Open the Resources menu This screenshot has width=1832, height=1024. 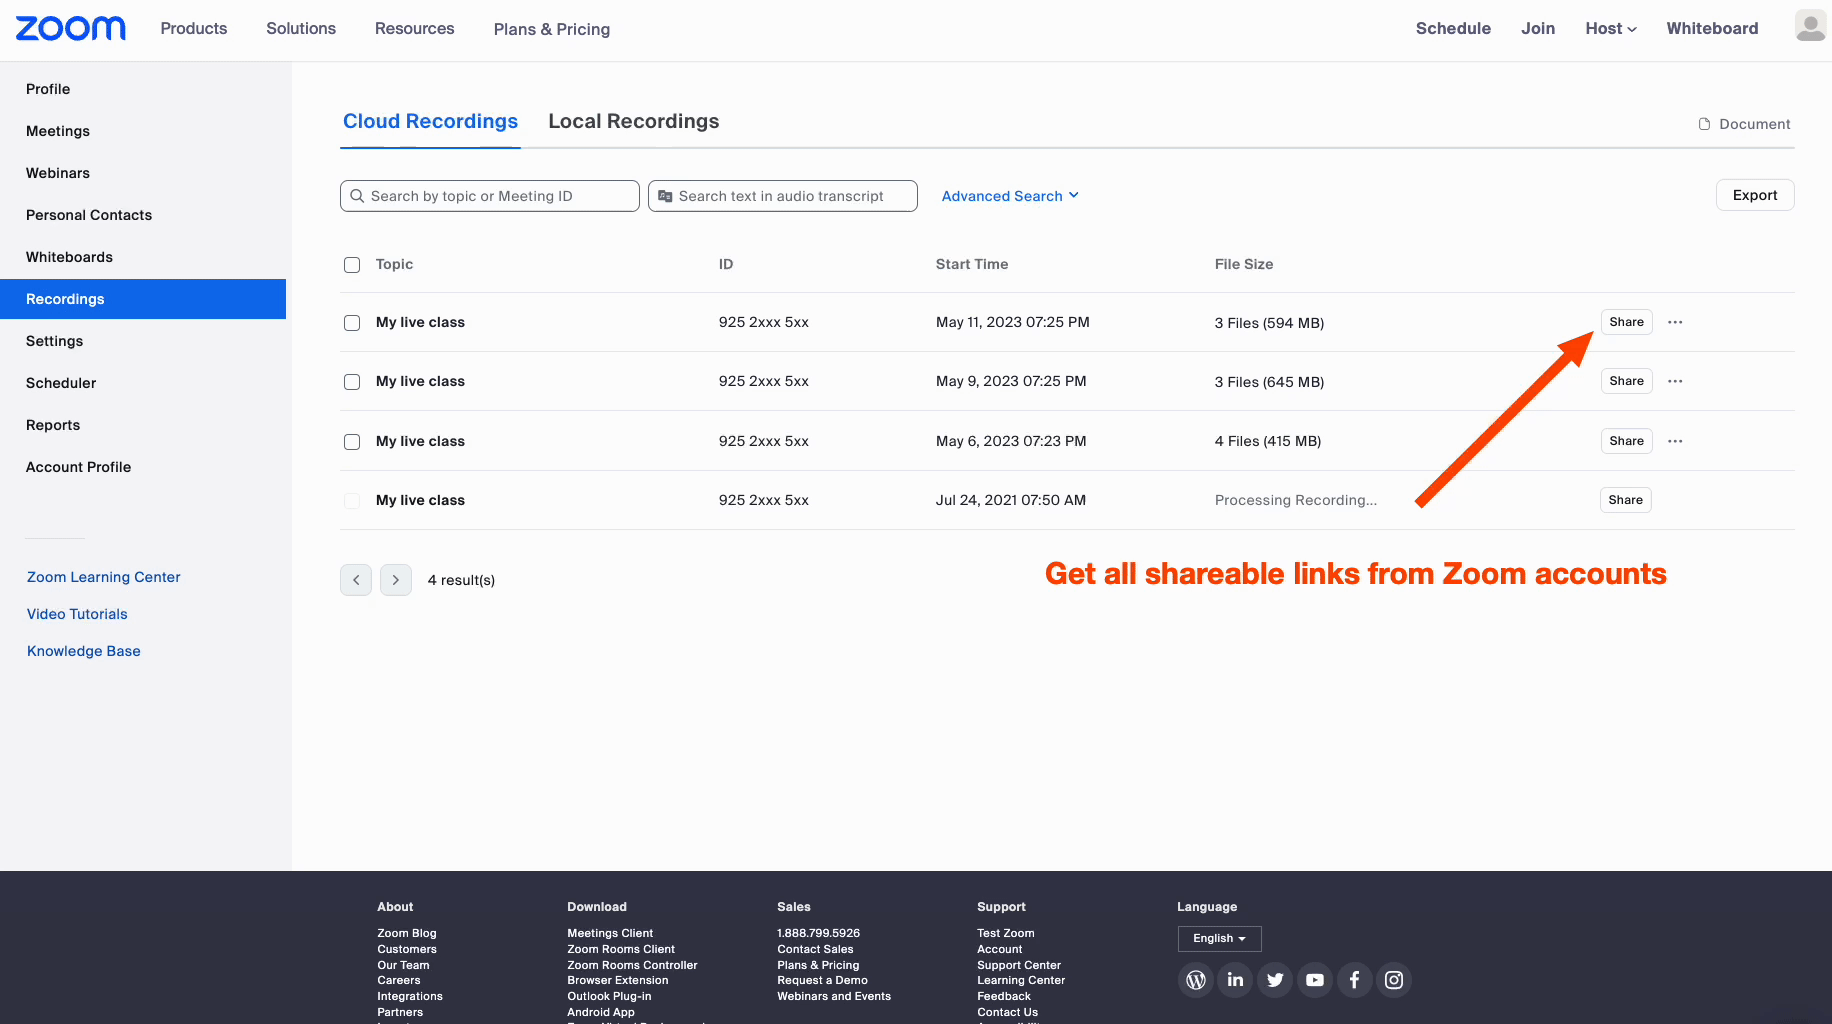[x=415, y=29]
